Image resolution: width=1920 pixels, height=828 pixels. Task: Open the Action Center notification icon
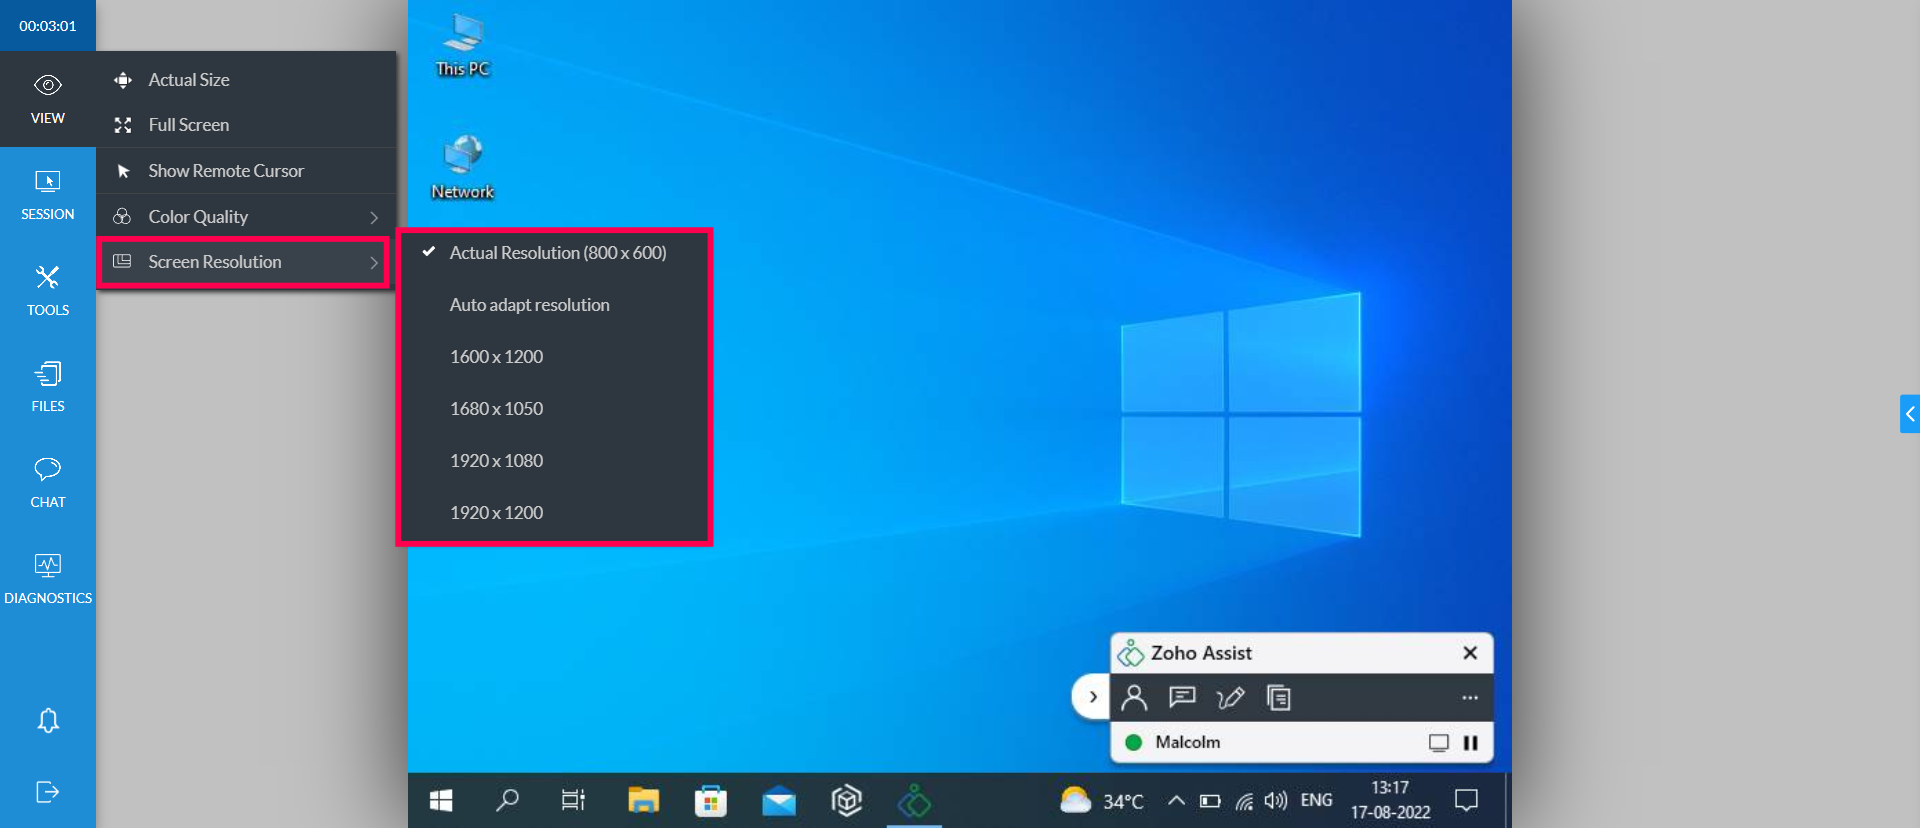[x=1466, y=800]
